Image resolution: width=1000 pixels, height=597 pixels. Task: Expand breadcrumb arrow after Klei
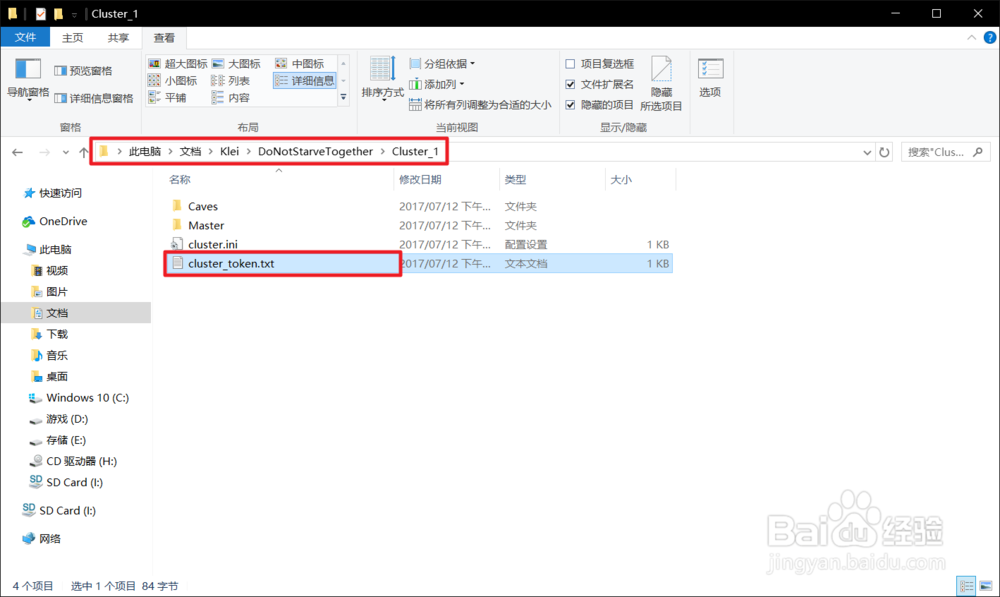point(249,152)
